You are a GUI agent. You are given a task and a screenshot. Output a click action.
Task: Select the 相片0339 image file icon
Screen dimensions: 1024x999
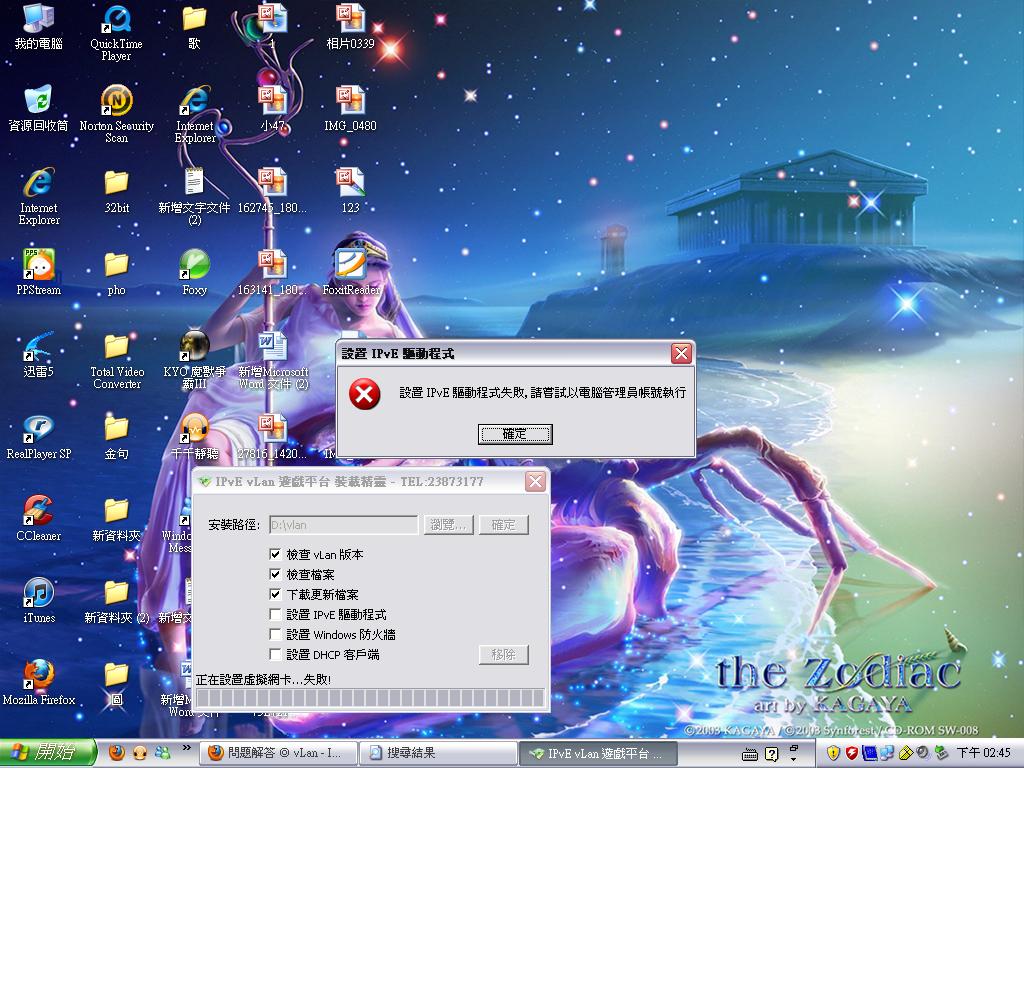point(351,27)
